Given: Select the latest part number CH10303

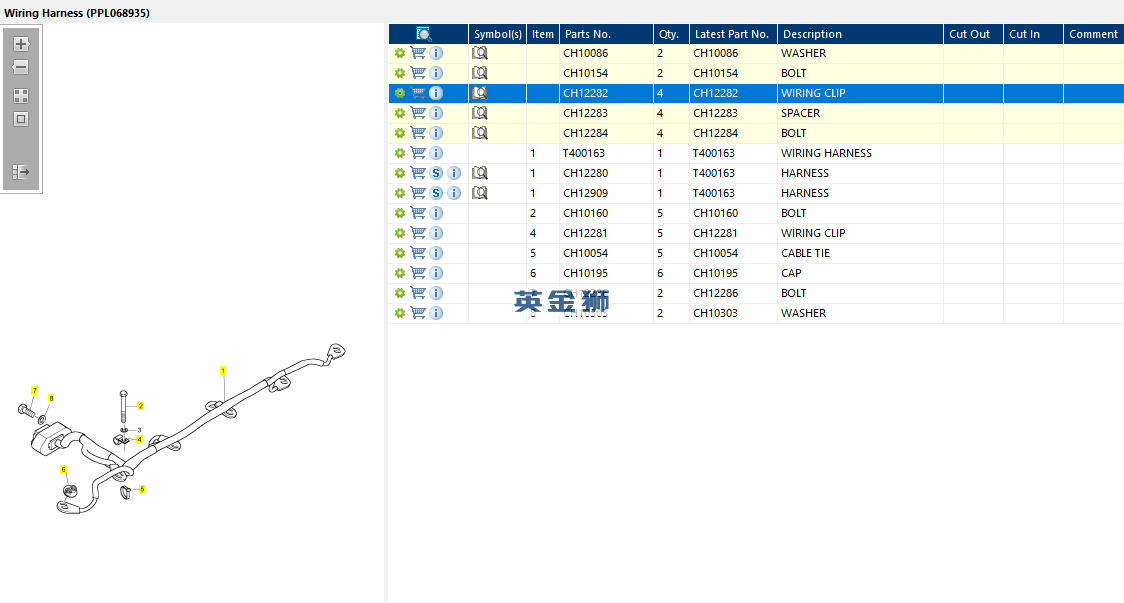Looking at the screenshot, I should tap(715, 314).
